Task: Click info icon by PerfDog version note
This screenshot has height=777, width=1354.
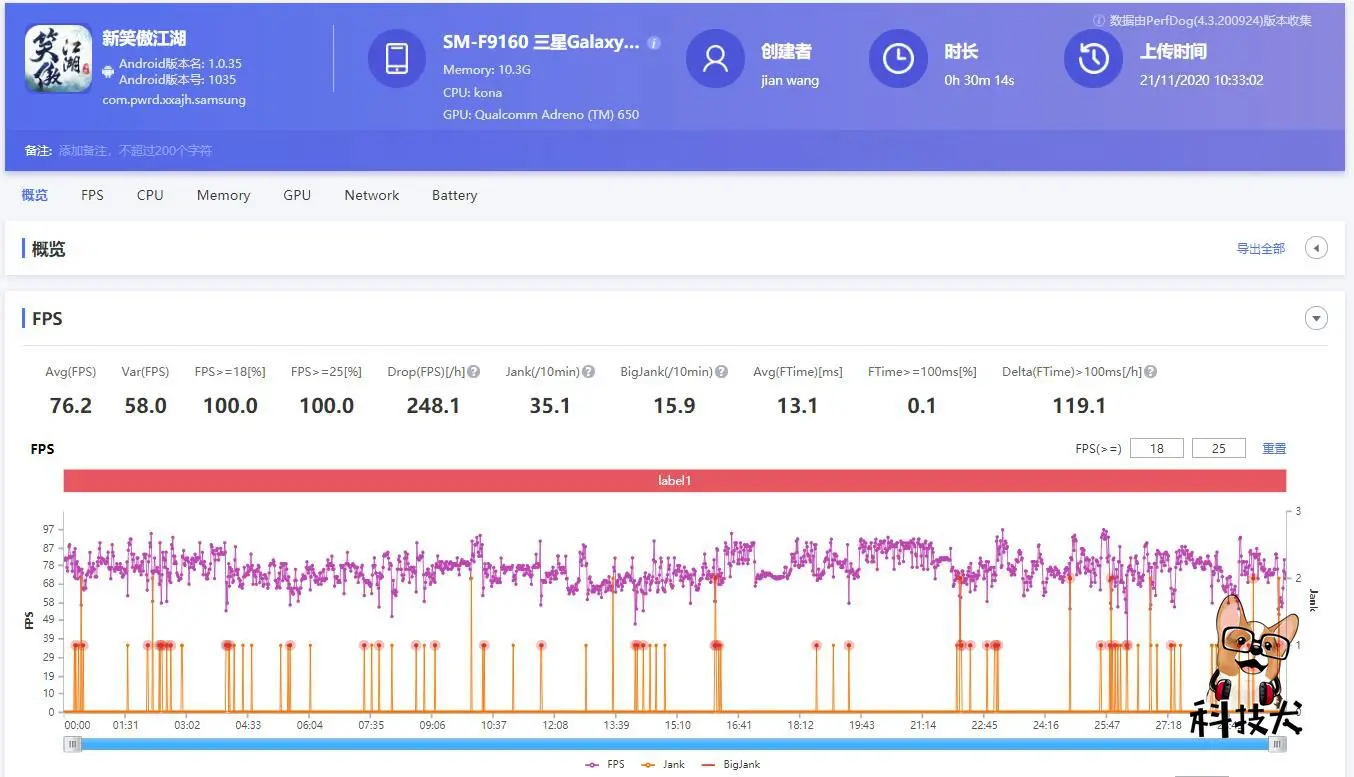Action: (x=1099, y=20)
